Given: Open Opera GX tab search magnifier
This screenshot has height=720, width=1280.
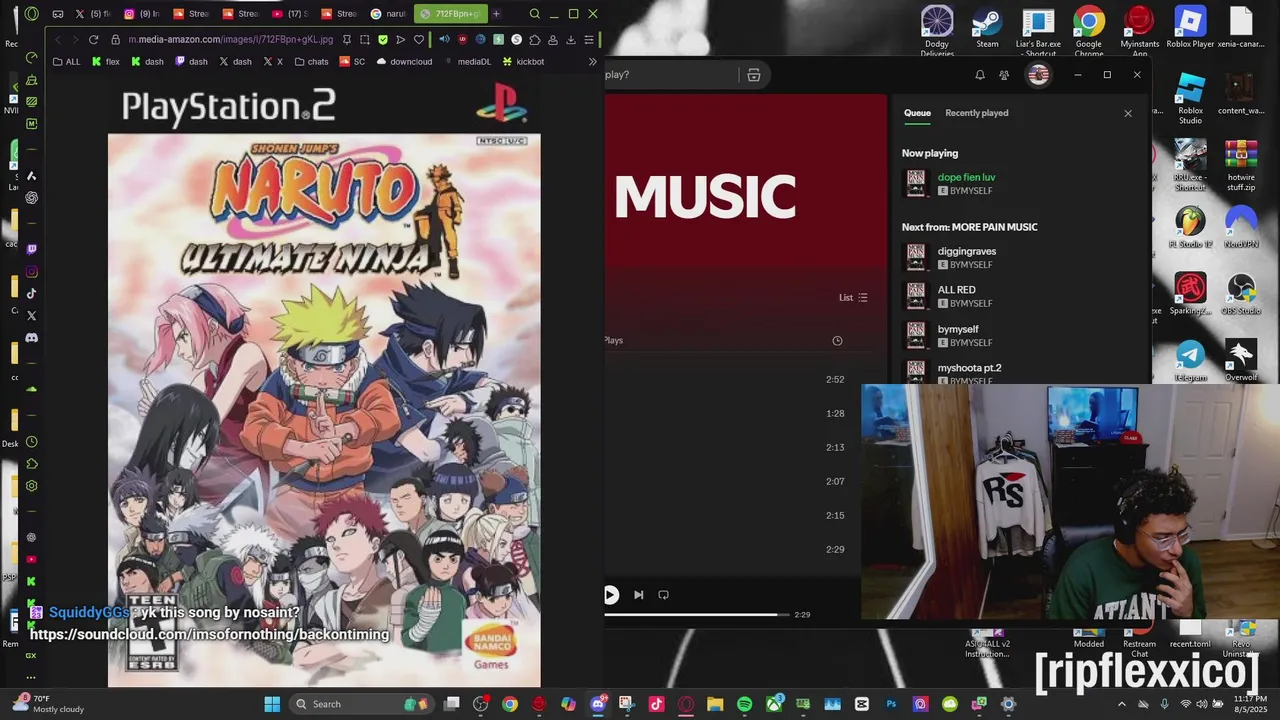Looking at the screenshot, I should tap(534, 14).
